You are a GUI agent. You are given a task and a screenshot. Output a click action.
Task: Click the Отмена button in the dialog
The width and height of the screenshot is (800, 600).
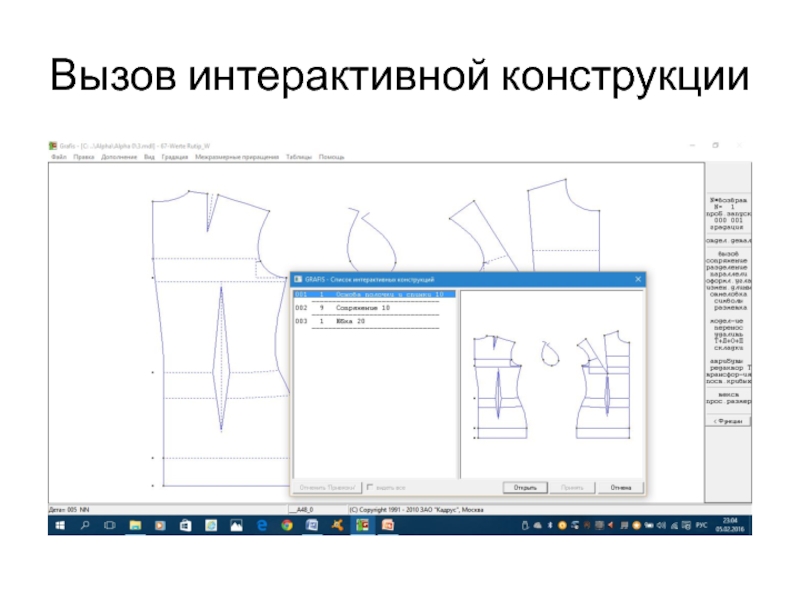click(620, 488)
